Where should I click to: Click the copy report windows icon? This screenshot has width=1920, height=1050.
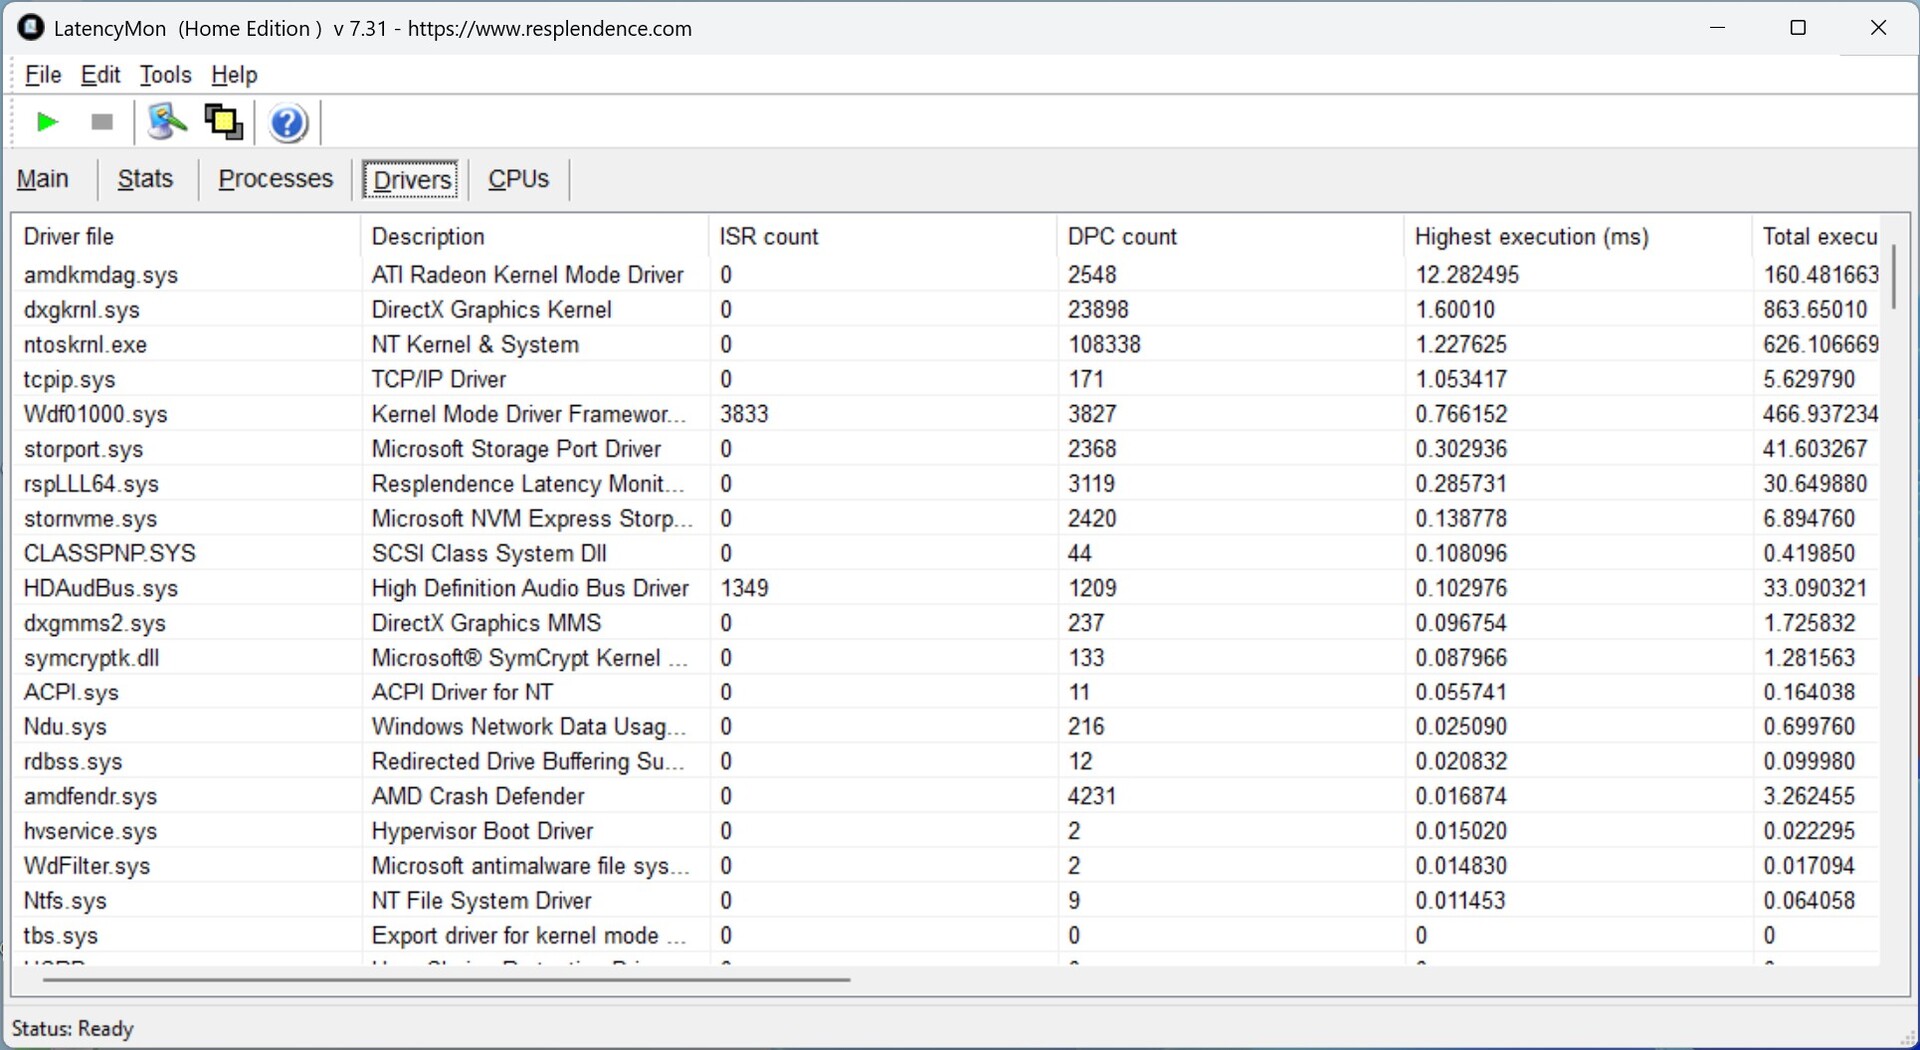[x=223, y=122]
